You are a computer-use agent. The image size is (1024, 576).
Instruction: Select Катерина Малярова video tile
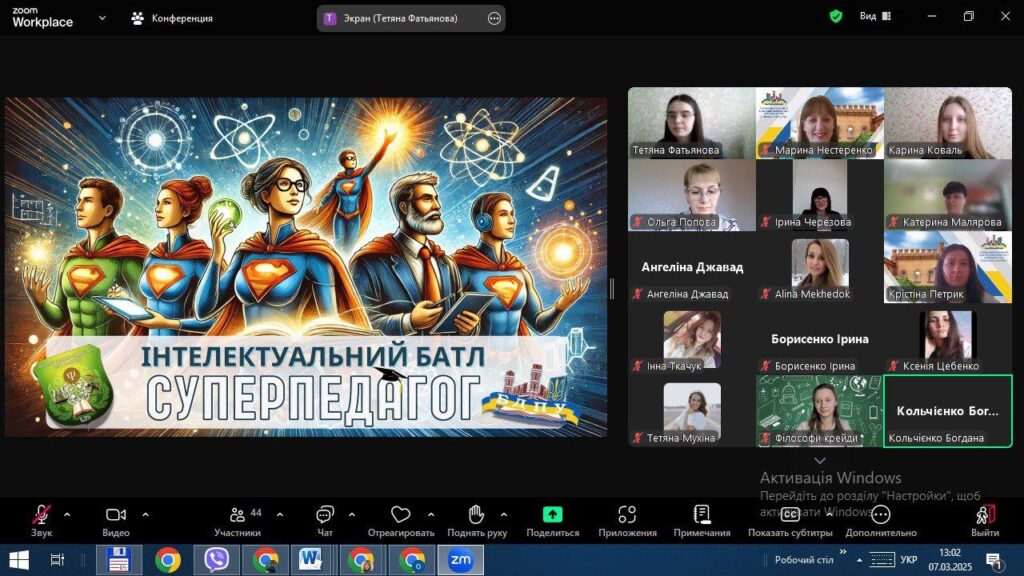pyautogui.click(x=948, y=195)
